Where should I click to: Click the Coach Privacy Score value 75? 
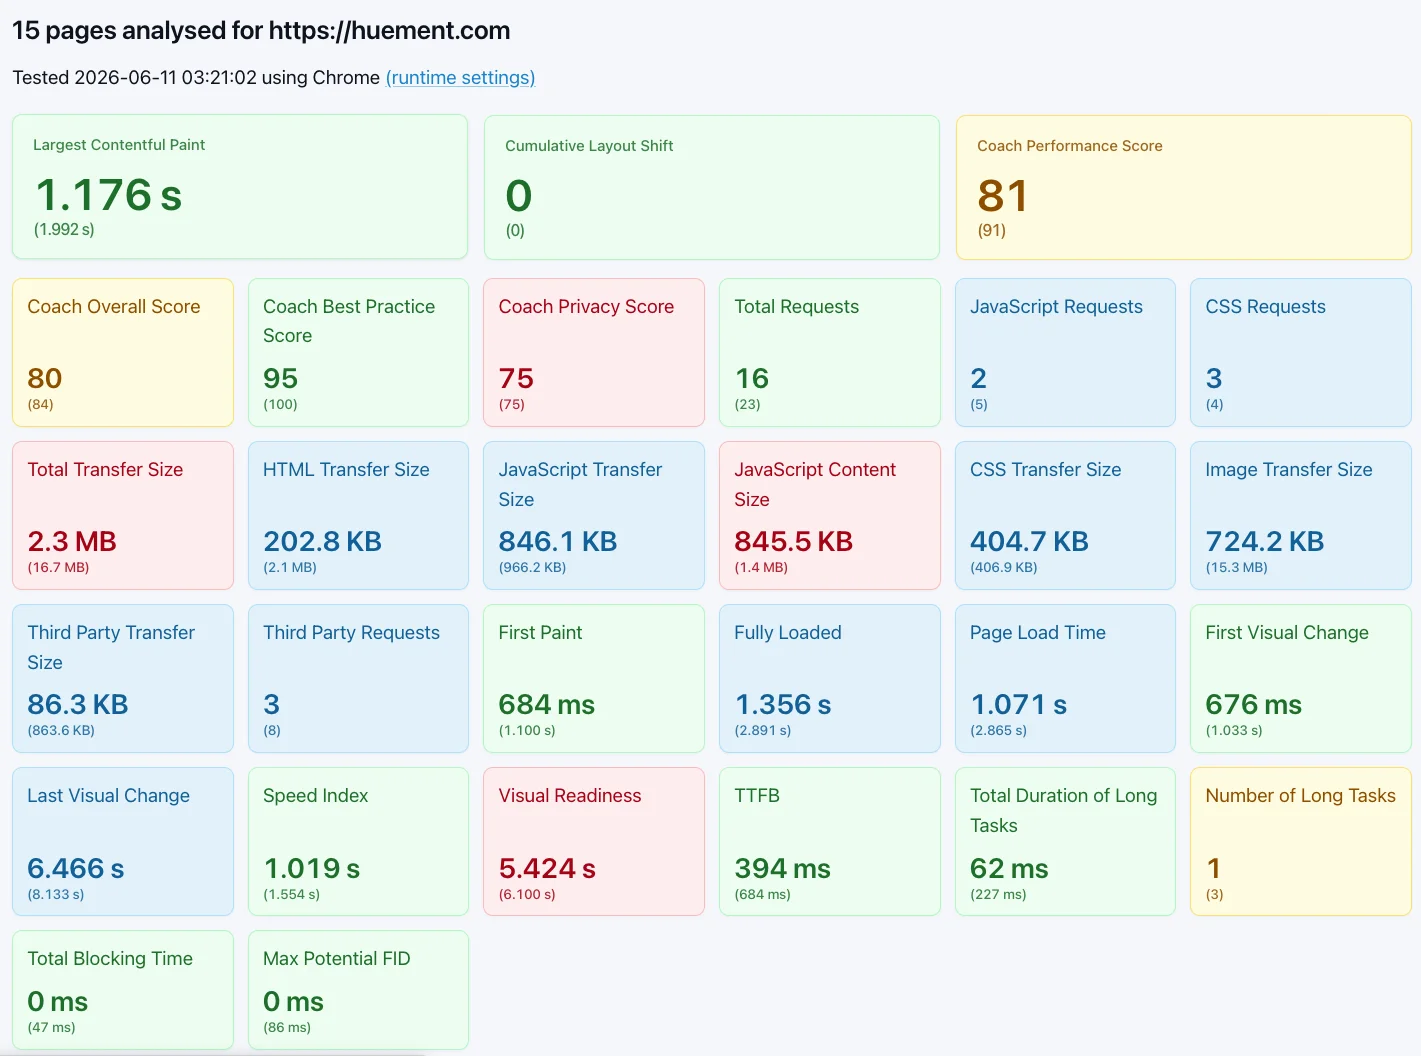pyautogui.click(x=516, y=378)
